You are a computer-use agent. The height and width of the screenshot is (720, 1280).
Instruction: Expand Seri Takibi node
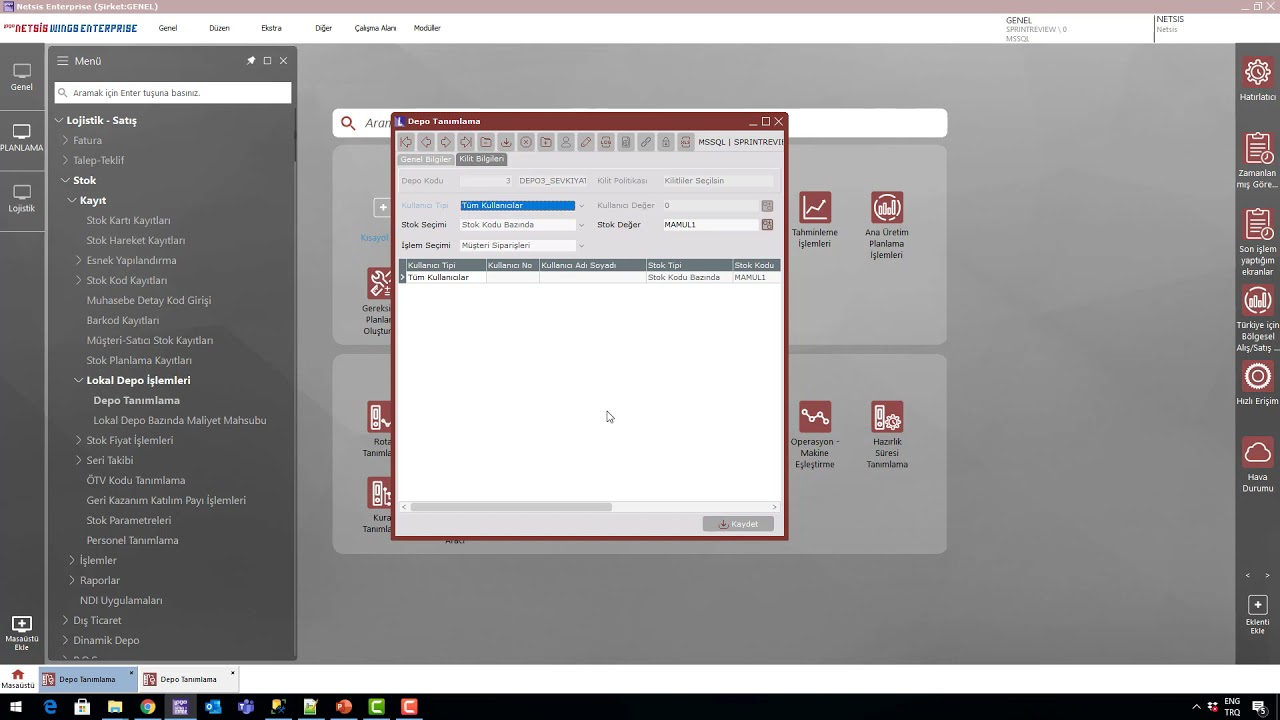[x=79, y=460]
